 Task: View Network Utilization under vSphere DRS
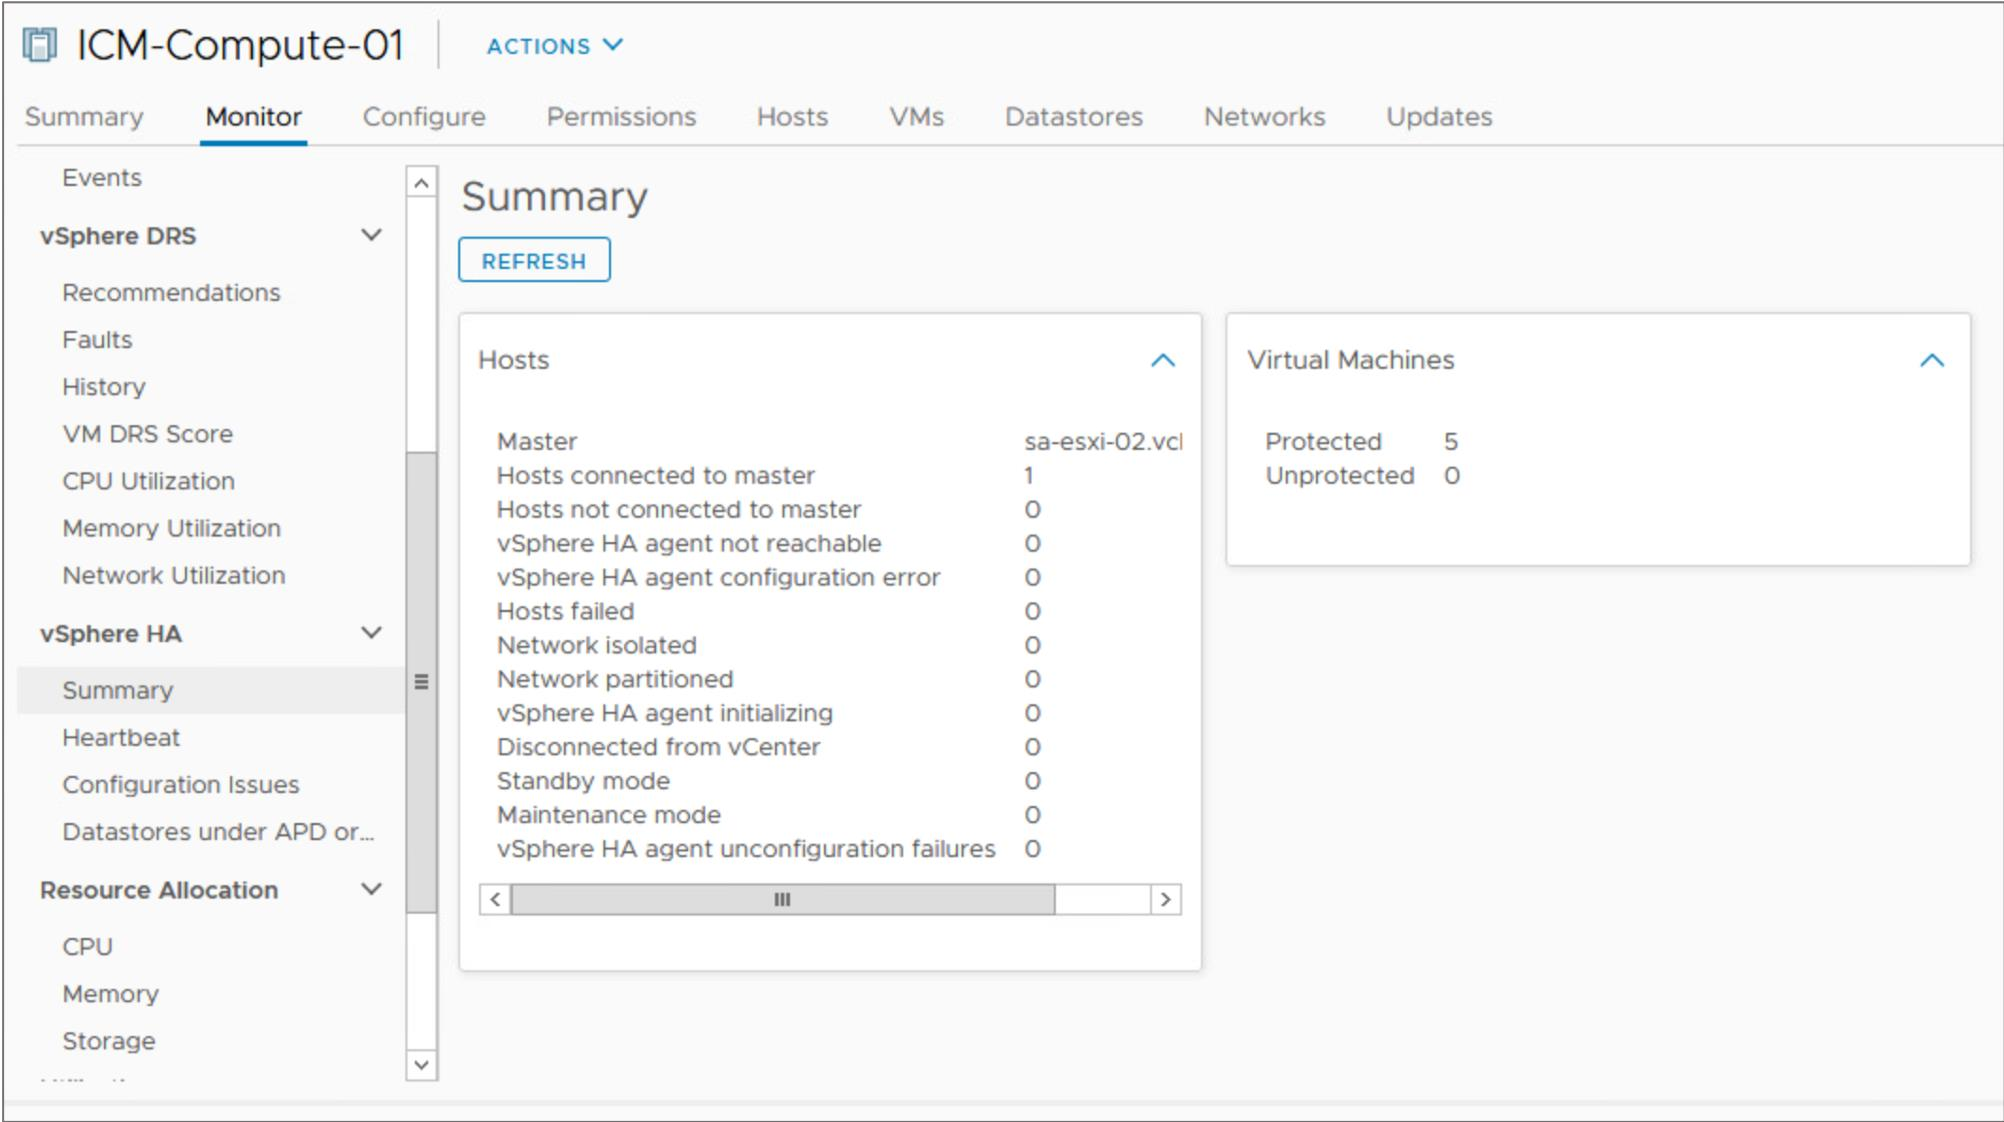(x=174, y=575)
